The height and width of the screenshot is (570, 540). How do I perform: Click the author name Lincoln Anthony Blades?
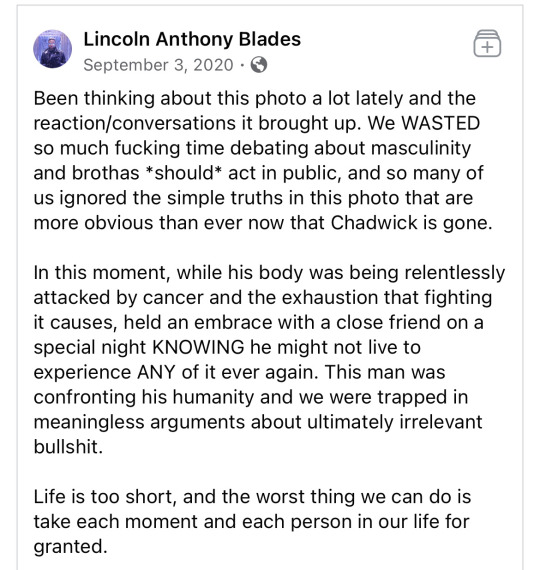(192, 39)
